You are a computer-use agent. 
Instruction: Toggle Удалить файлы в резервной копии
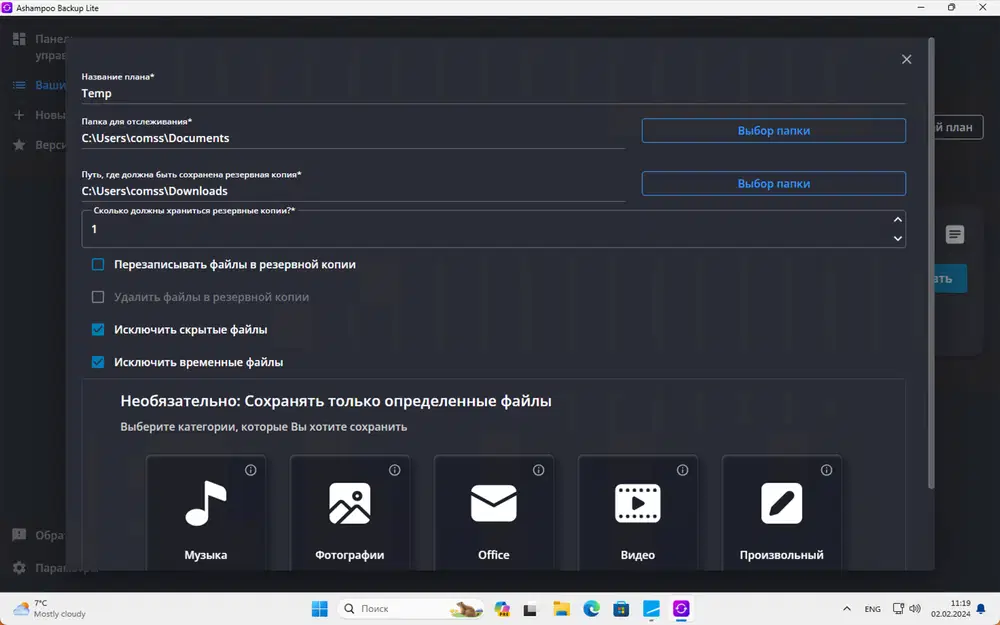click(98, 297)
